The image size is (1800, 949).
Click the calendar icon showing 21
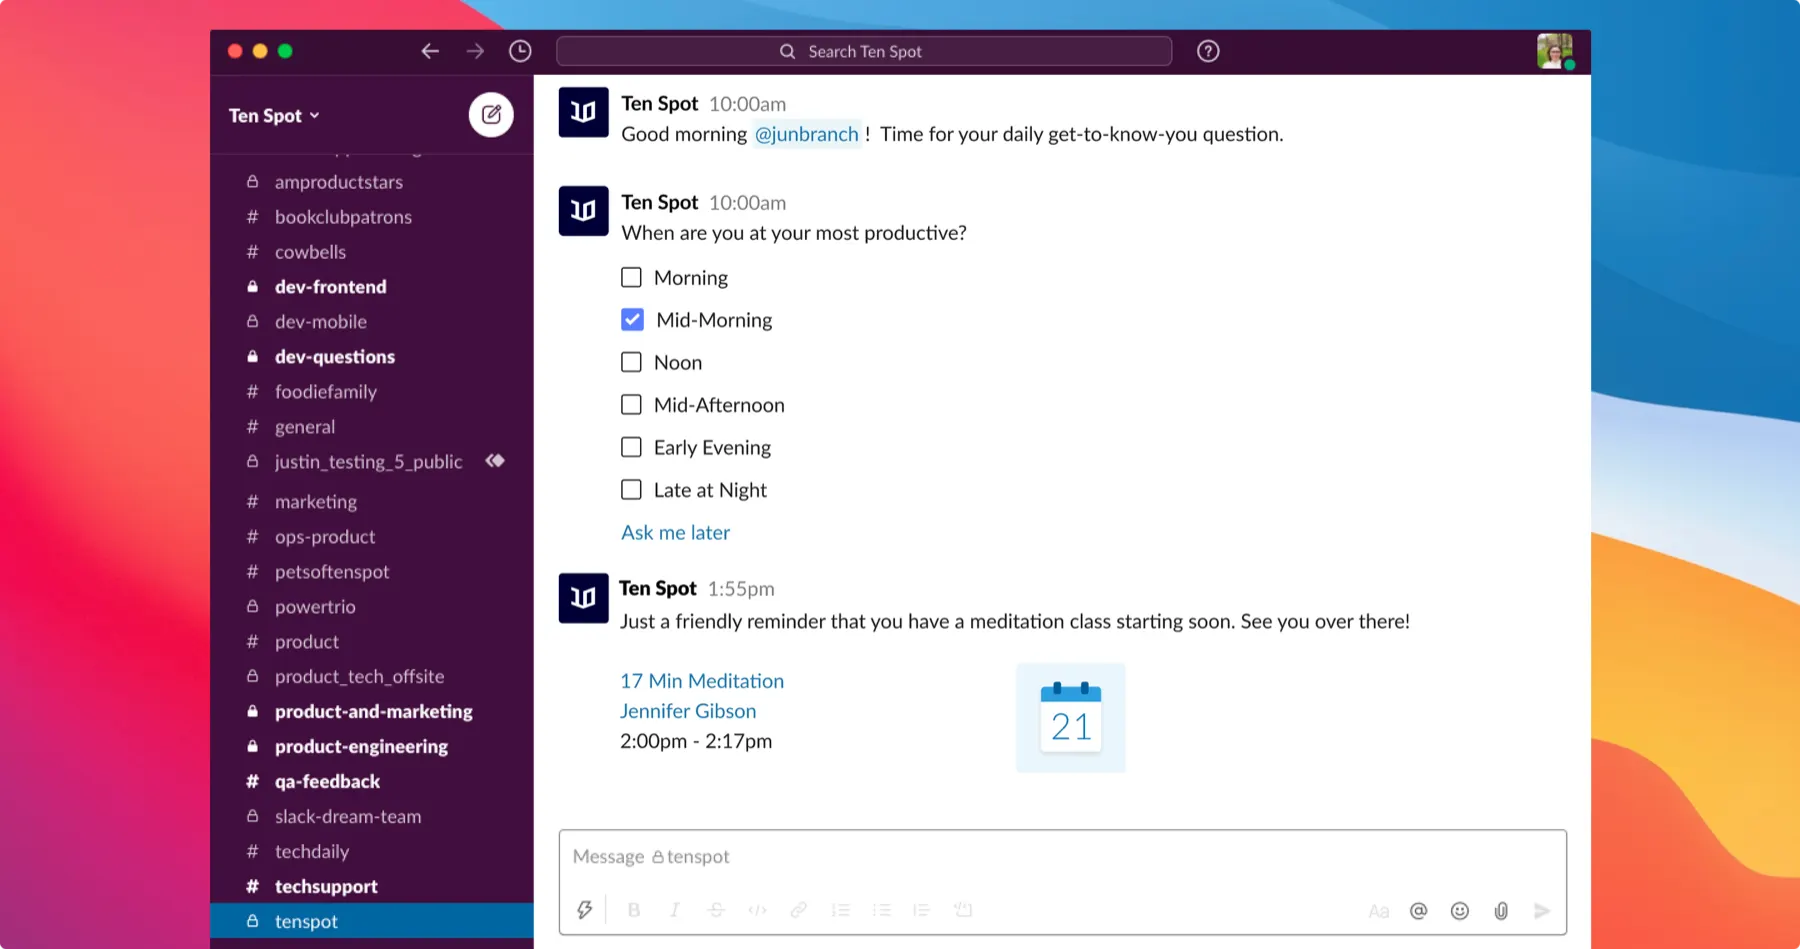[x=1071, y=717]
